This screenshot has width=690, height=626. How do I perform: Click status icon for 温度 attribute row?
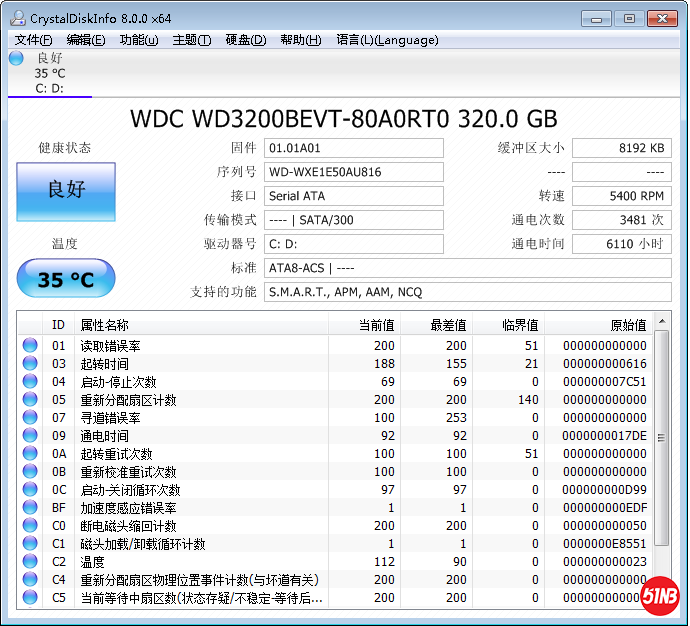30,561
